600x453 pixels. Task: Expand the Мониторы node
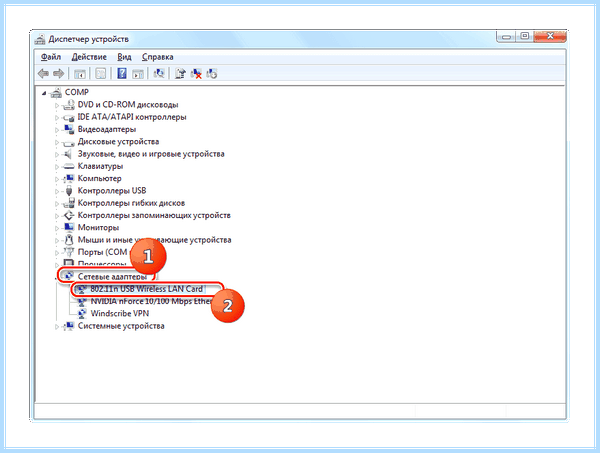[57, 228]
